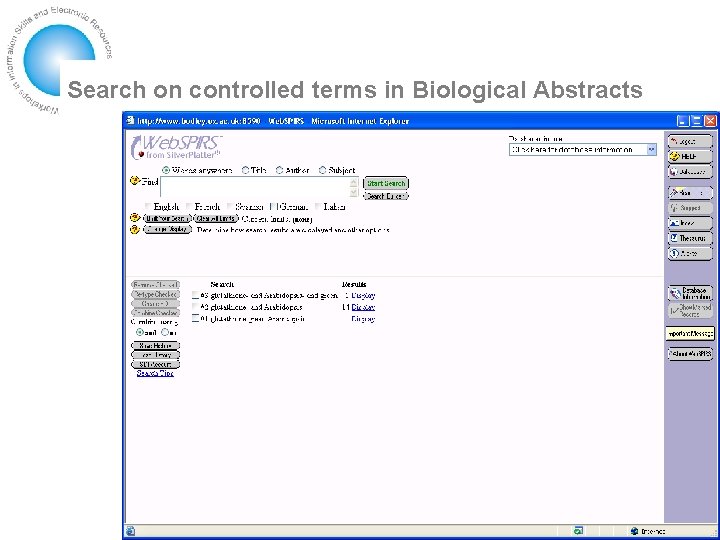
Task: Click the Find box up arrow
Action: [x=354, y=182]
